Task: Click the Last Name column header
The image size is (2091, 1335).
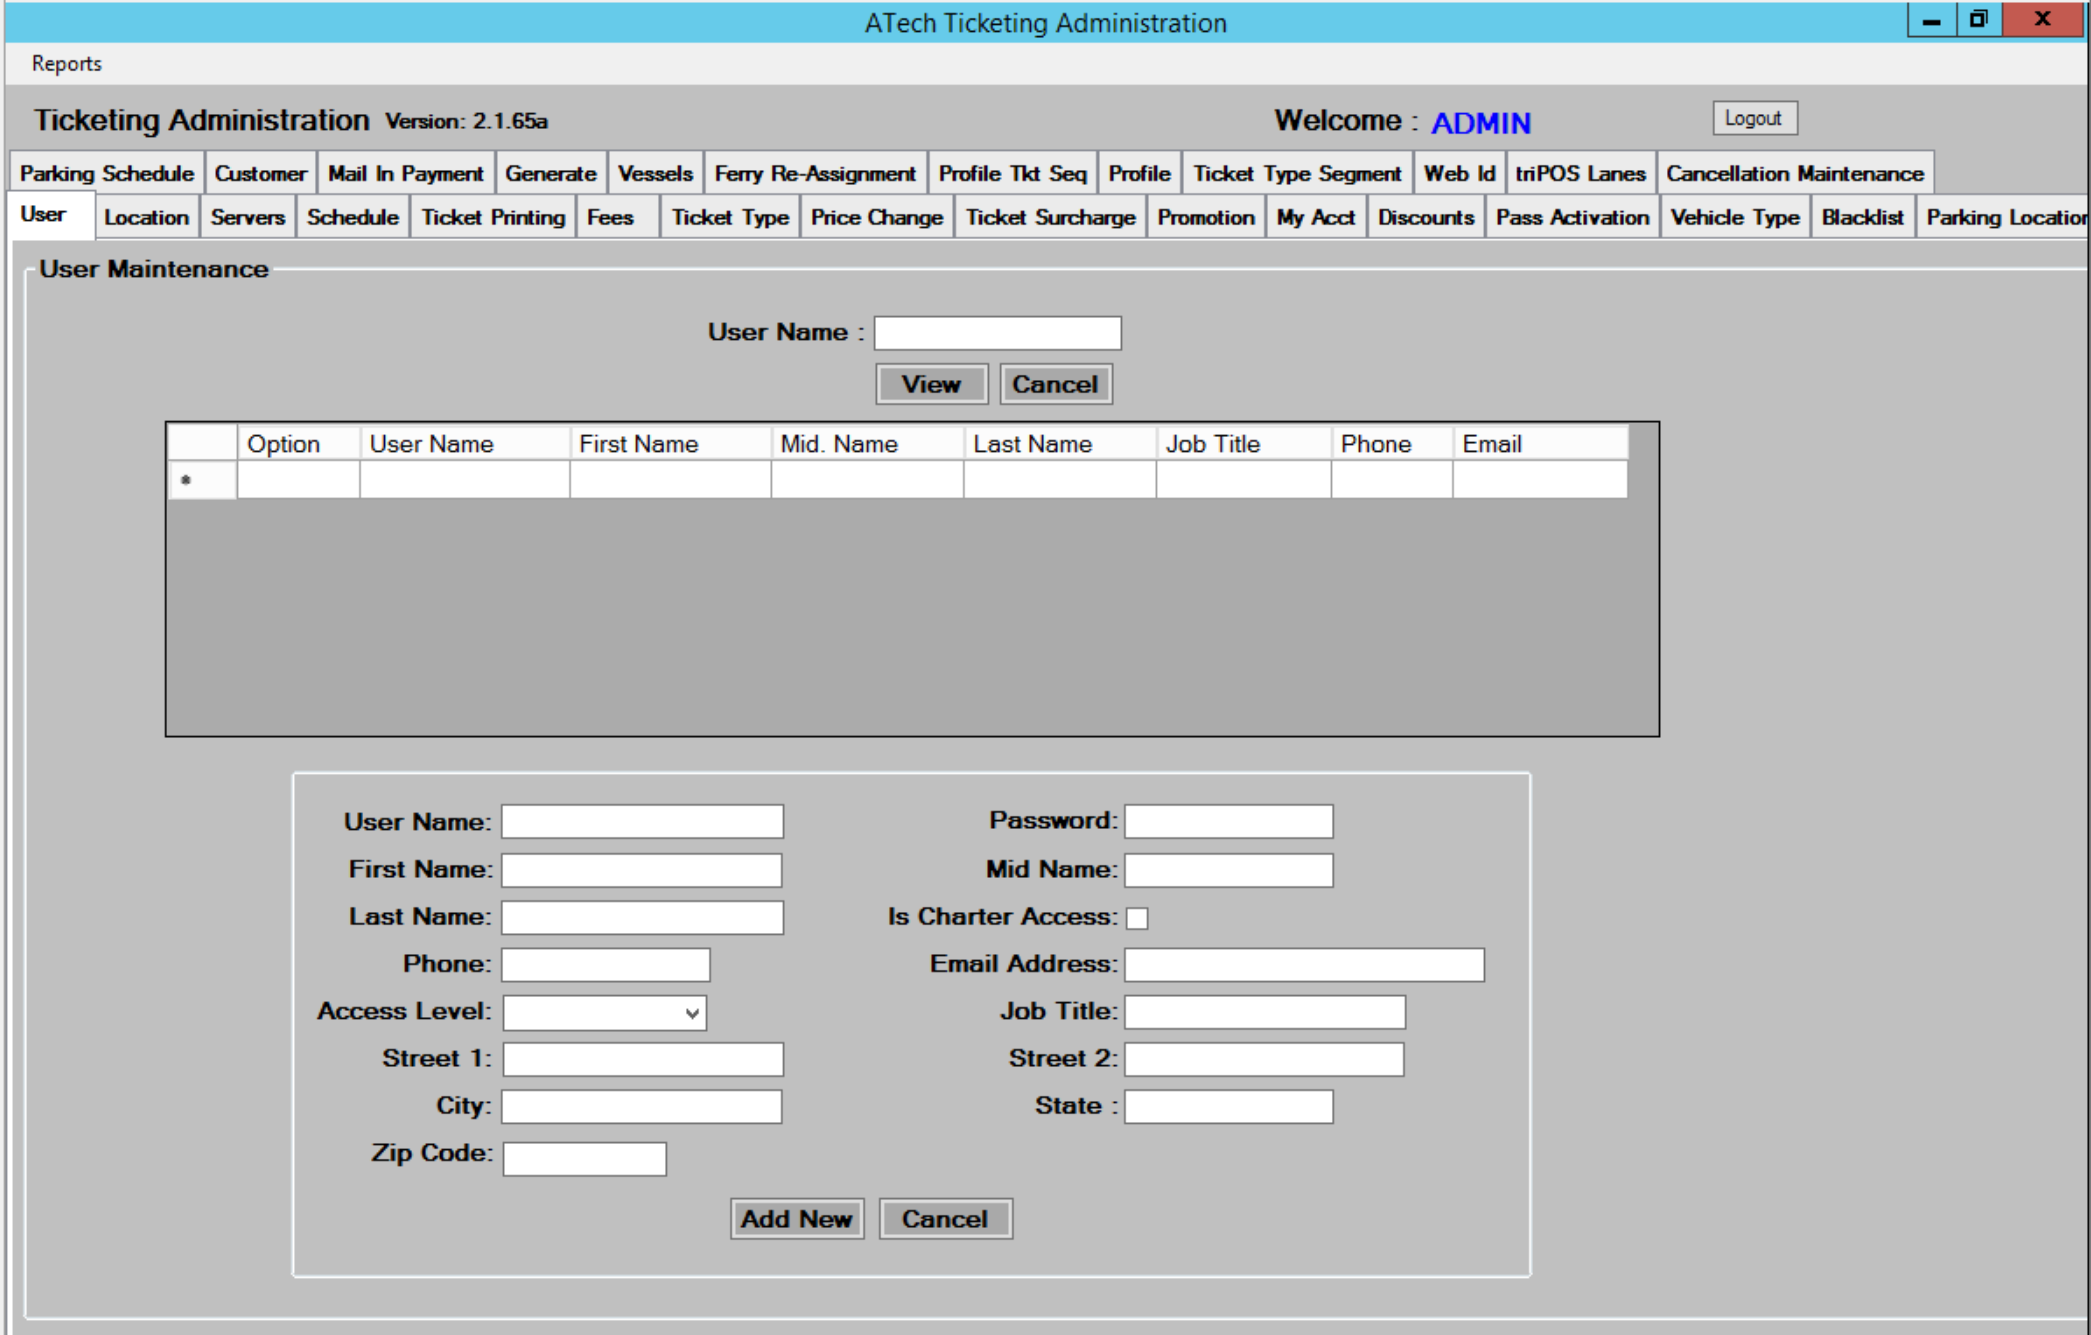Action: point(1060,443)
